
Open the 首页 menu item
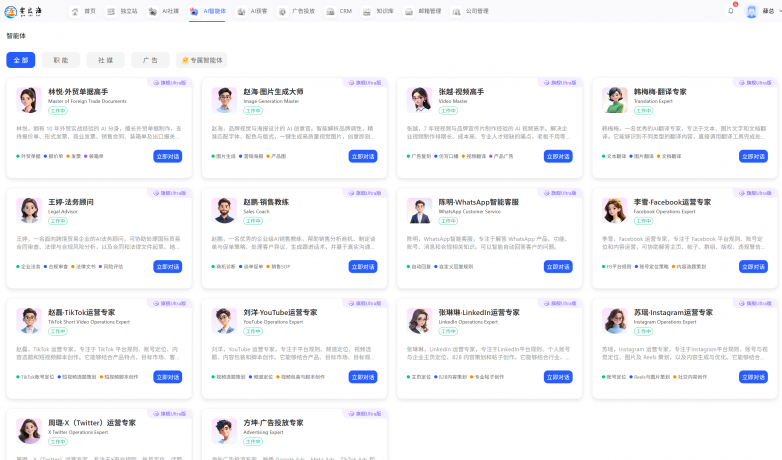(90, 11)
